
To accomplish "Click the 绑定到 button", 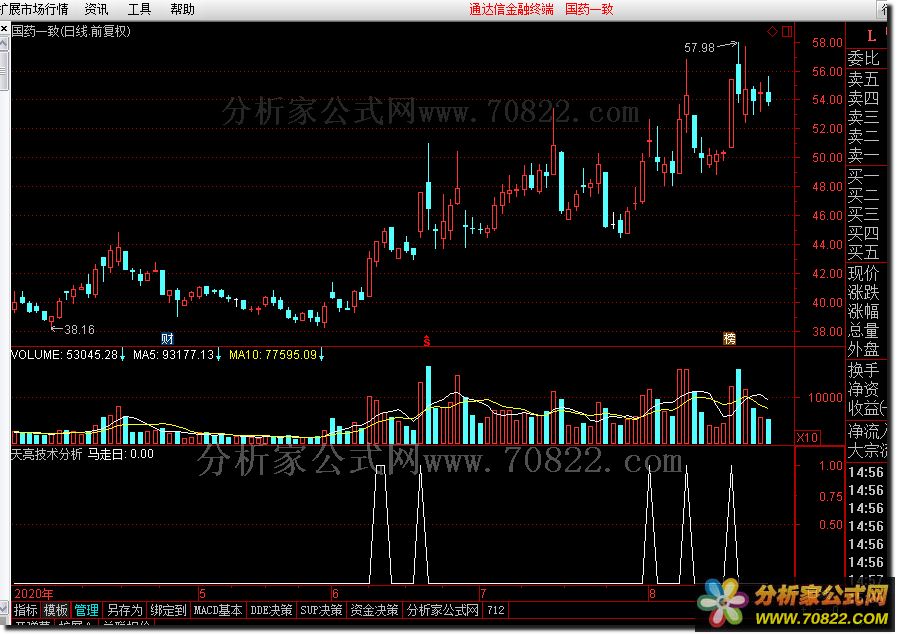I will click(x=168, y=610).
